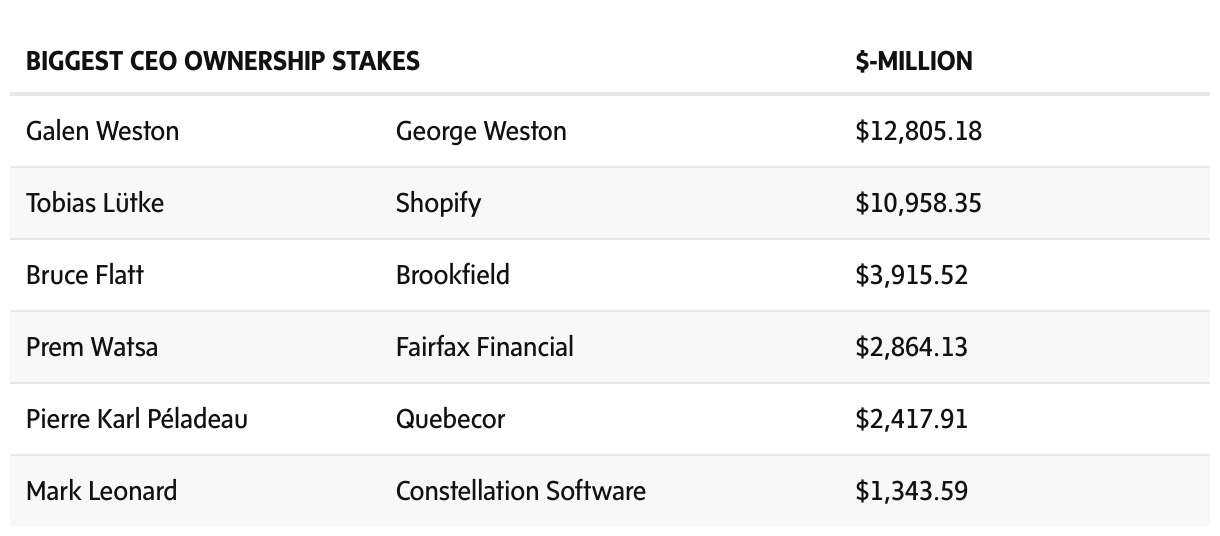Click the Quebecor company cell
This screenshot has width=1220, height=536.
click(450, 418)
